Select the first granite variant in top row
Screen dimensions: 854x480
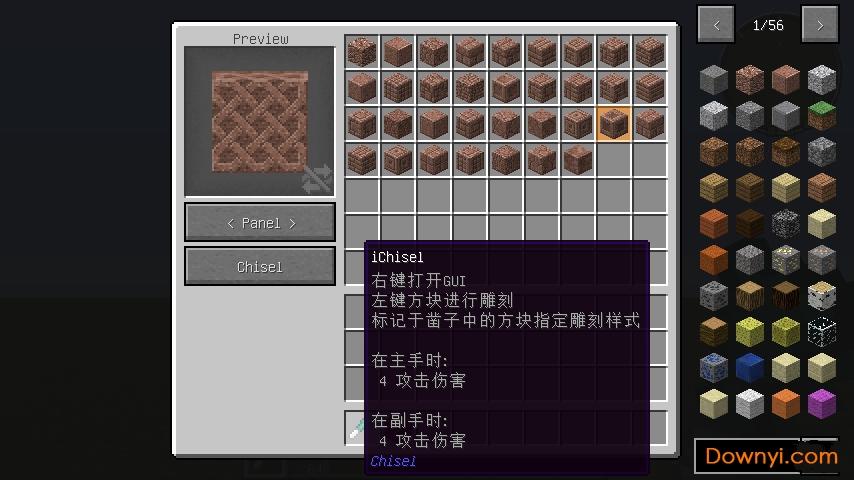pyautogui.click(x=362, y=52)
